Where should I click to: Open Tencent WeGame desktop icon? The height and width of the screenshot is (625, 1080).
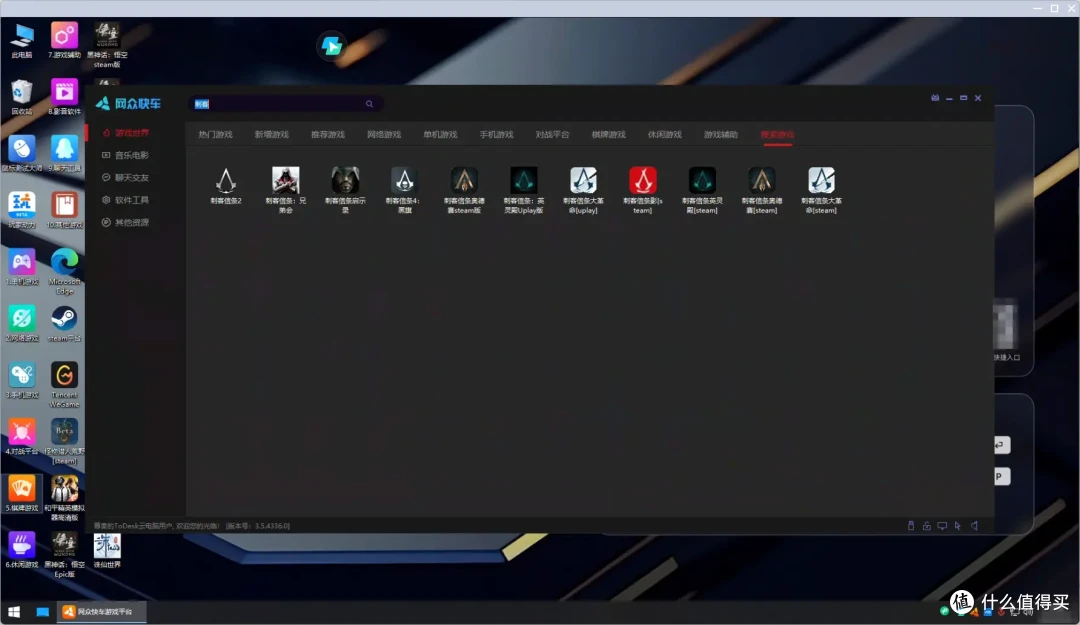click(64, 385)
